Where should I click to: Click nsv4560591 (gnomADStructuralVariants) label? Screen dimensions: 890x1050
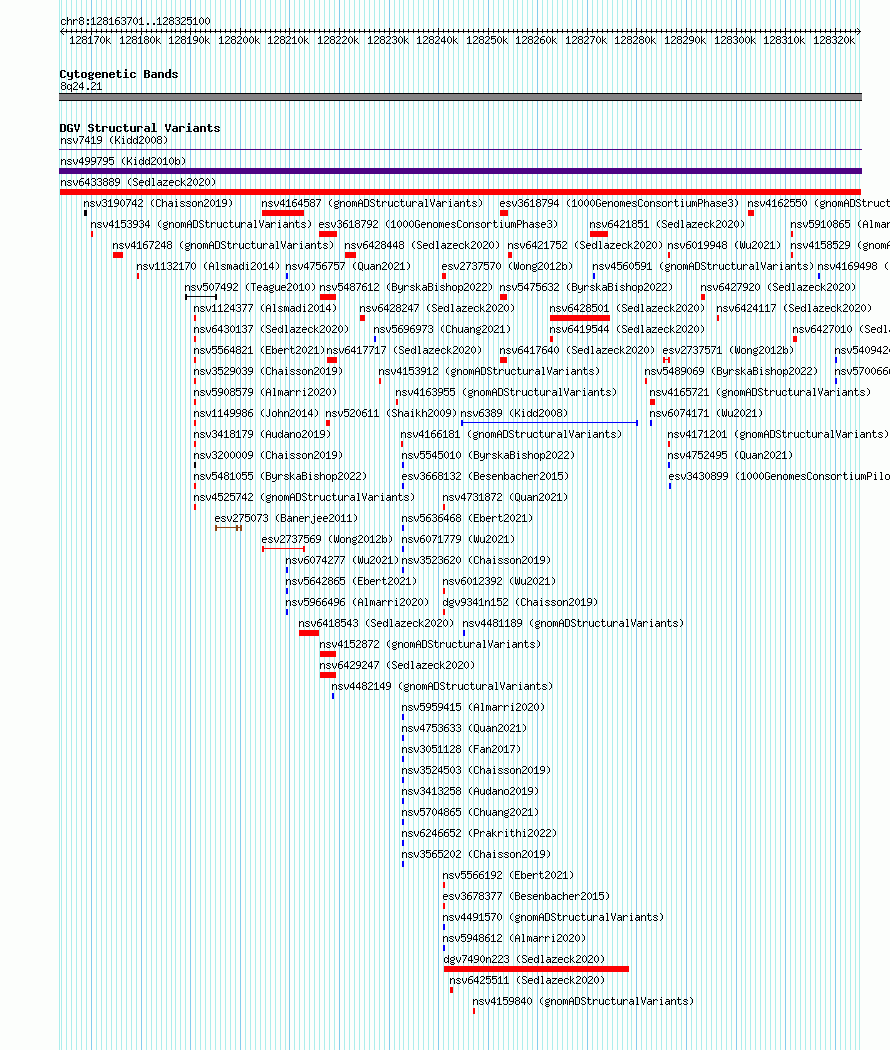pos(703,266)
